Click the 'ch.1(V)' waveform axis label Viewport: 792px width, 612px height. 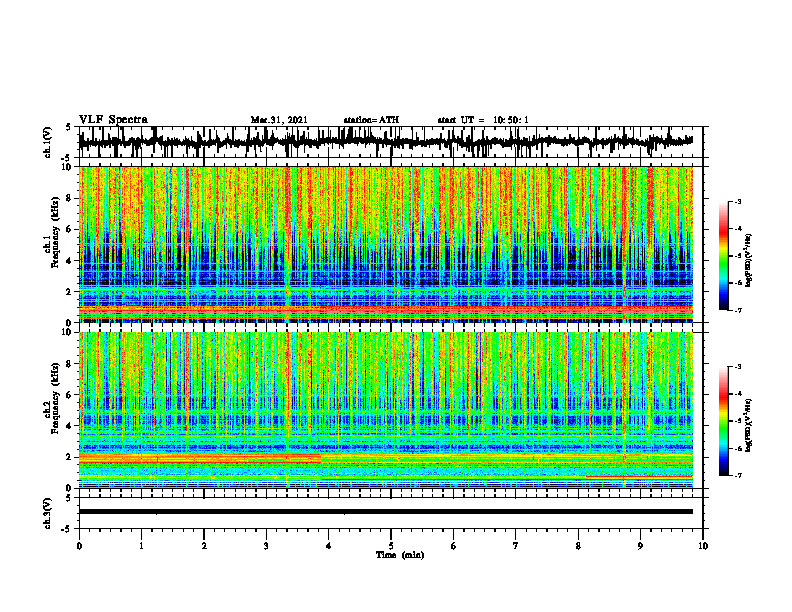click(47, 142)
